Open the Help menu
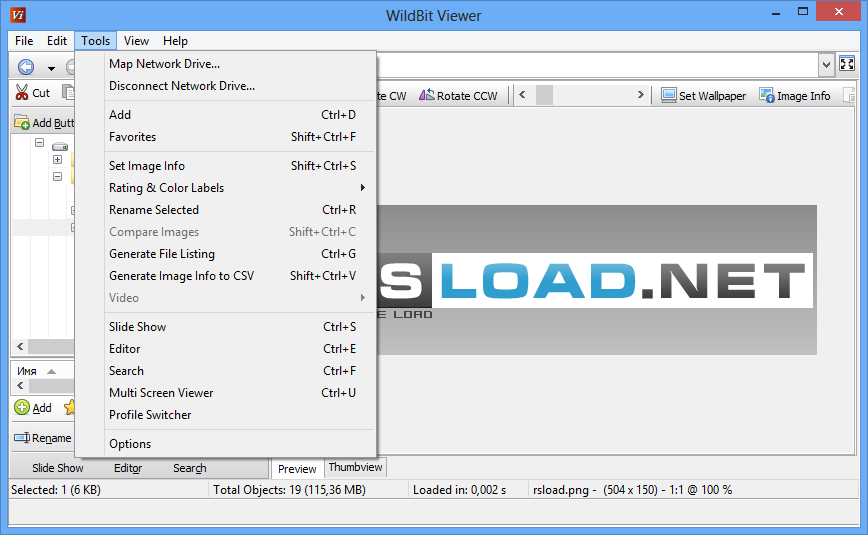The width and height of the screenshot is (868, 535). coord(175,41)
